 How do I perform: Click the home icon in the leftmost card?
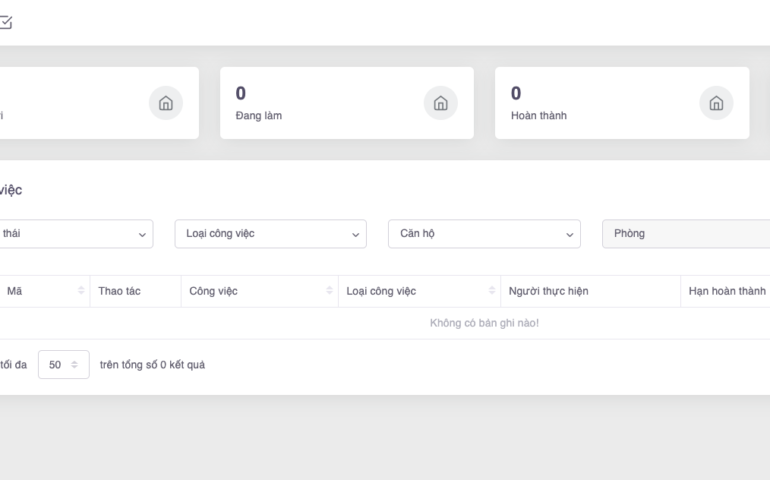pos(165,103)
